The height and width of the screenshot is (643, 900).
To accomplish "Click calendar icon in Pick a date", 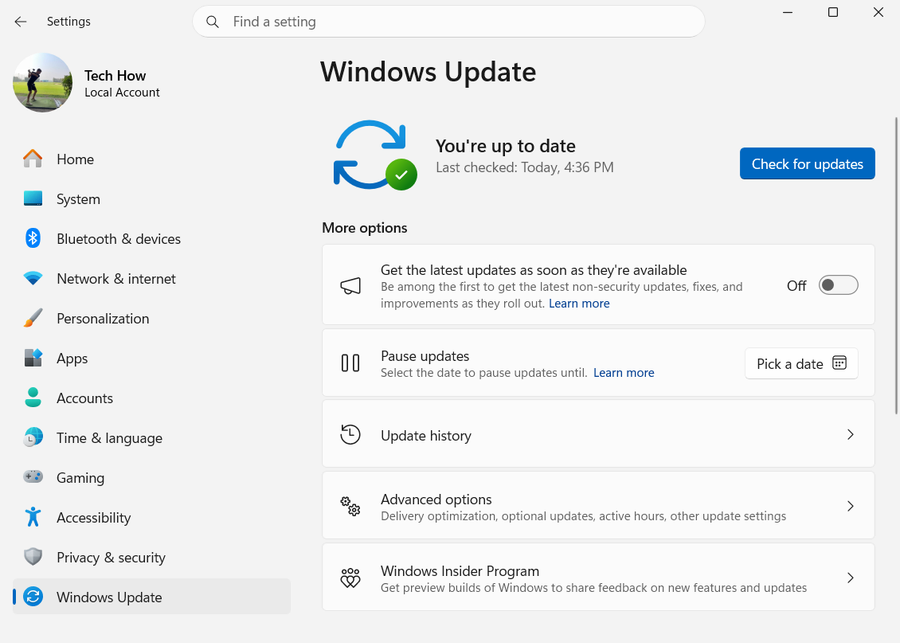I will coord(839,363).
